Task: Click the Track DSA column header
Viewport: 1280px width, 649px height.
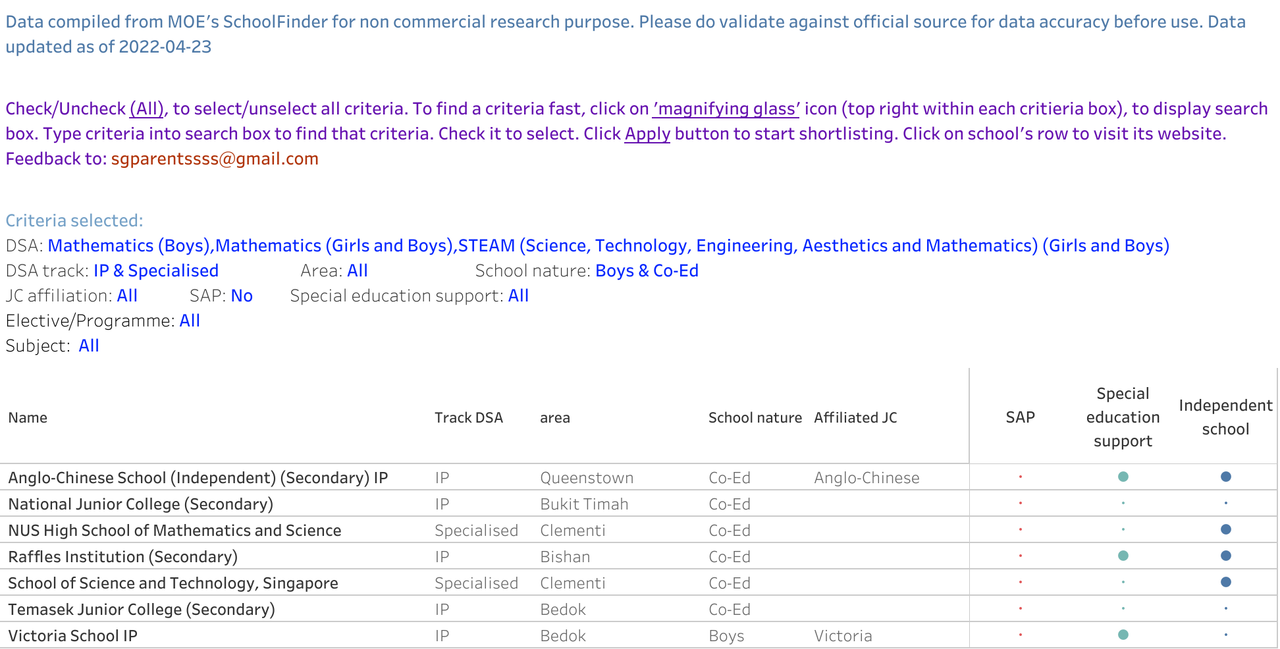Action: click(469, 418)
